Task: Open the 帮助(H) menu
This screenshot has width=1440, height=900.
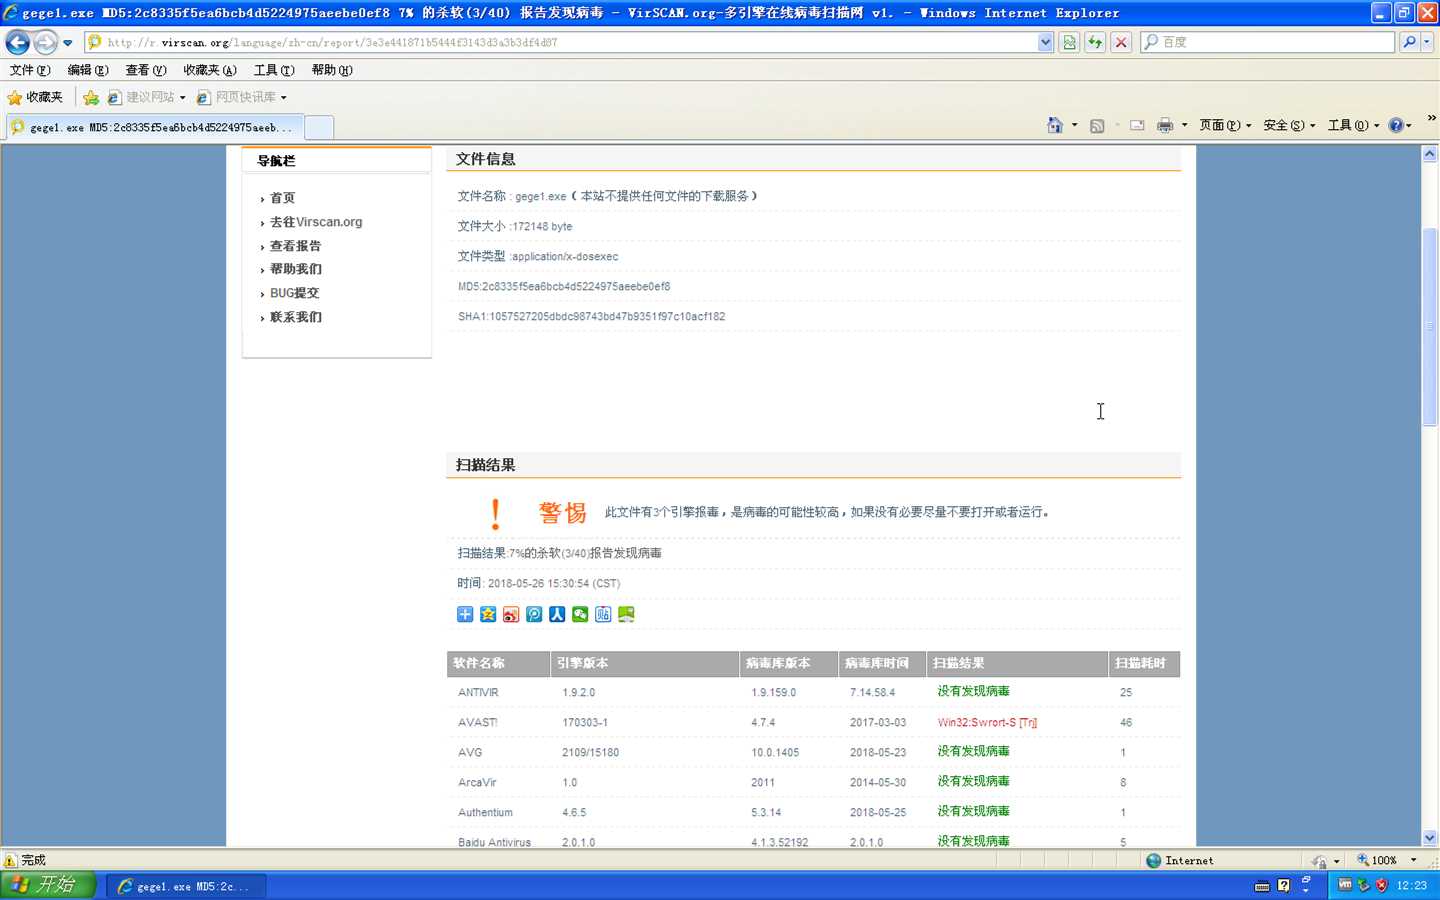Action: coord(332,70)
